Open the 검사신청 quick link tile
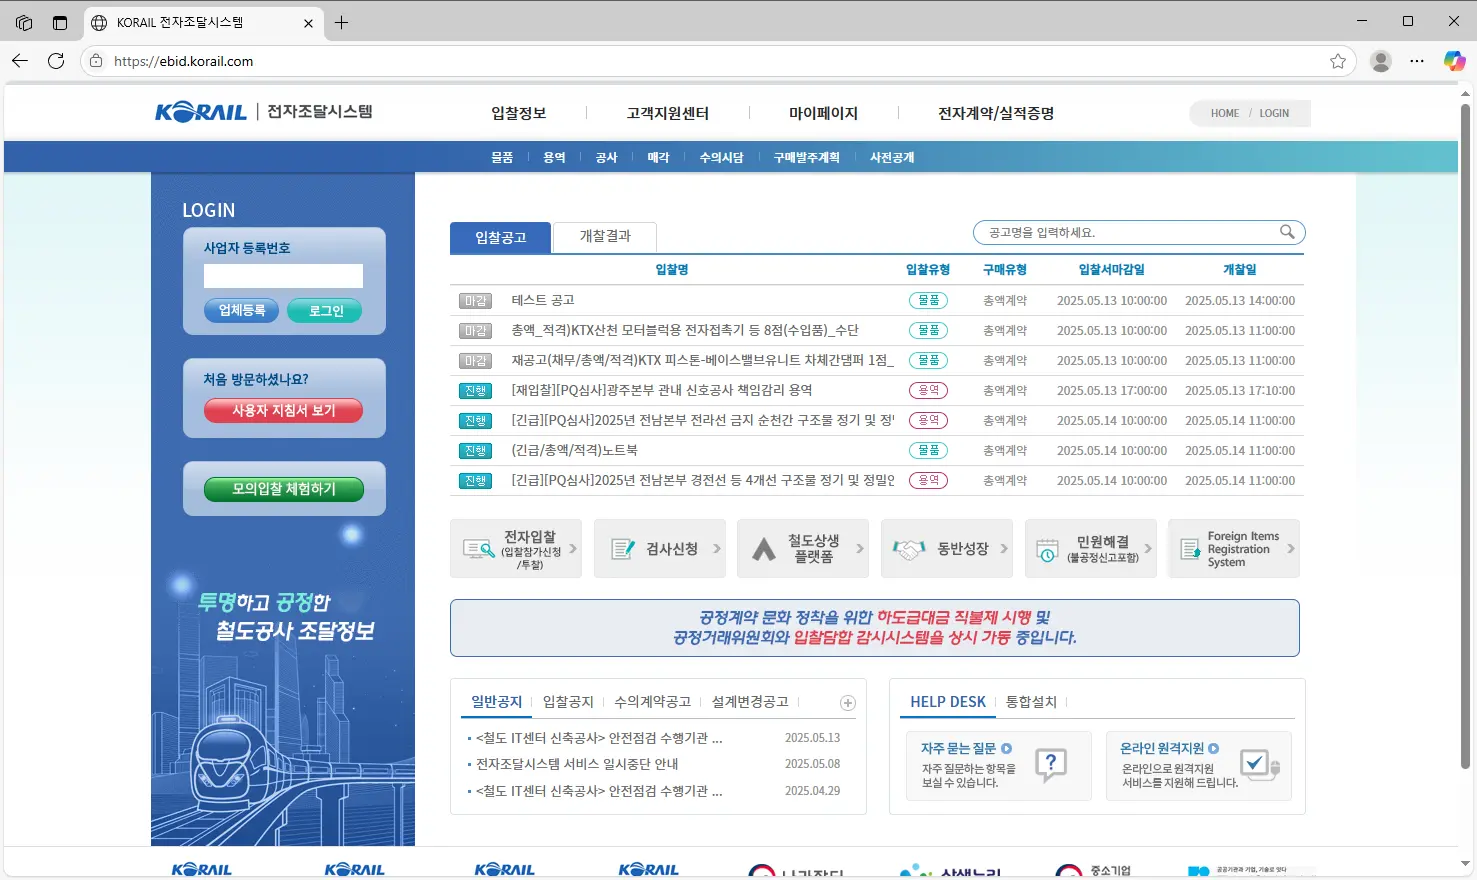Viewport: 1477px width, 880px height. click(x=660, y=548)
